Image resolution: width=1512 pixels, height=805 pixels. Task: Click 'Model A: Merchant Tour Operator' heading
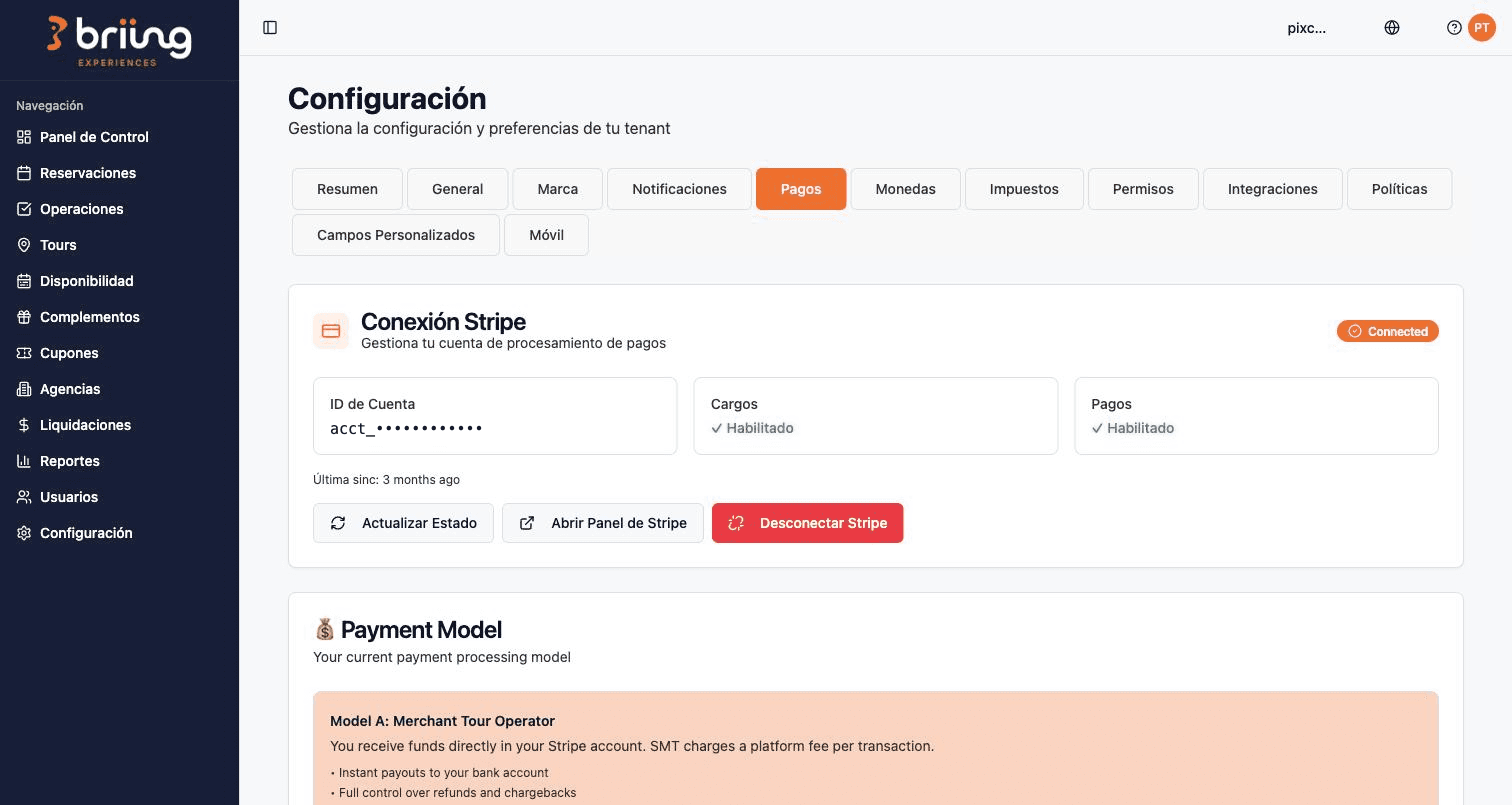point(442,721)
